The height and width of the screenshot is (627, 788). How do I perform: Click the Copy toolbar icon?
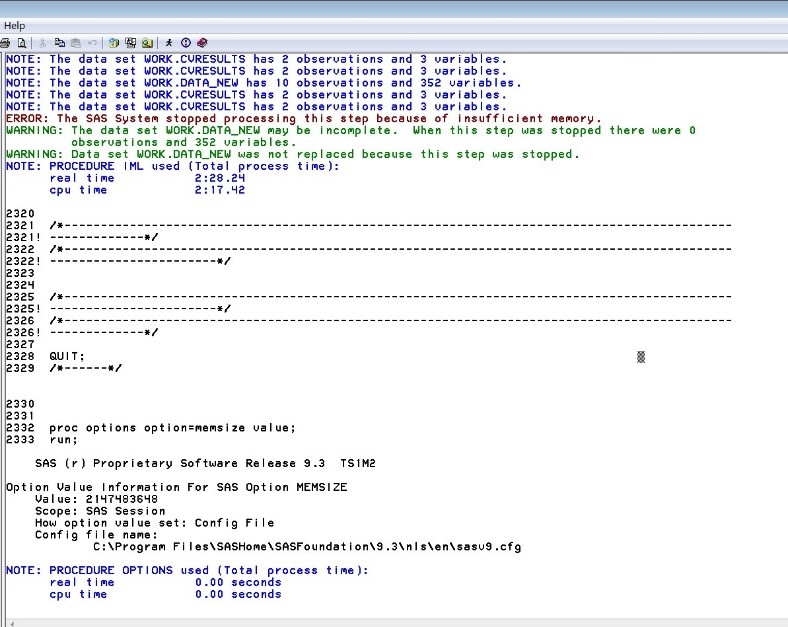[60, 43]
